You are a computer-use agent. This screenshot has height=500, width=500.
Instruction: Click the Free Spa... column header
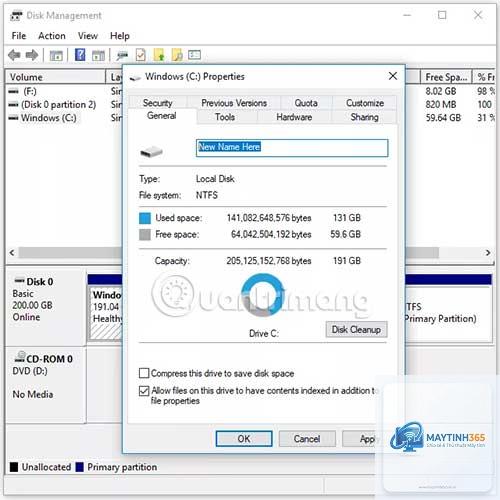click(446, 77)
